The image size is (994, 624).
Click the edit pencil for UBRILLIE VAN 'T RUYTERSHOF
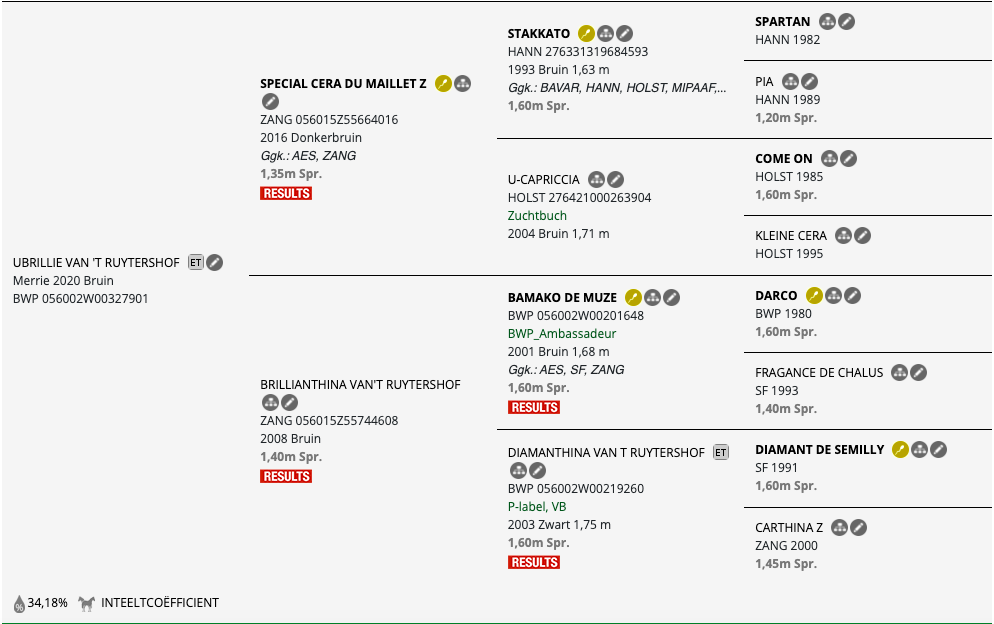(215, 263)
